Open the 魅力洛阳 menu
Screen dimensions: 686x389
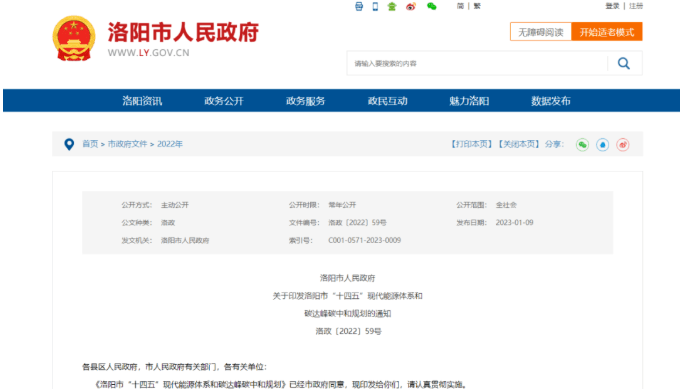click(469, 101)
